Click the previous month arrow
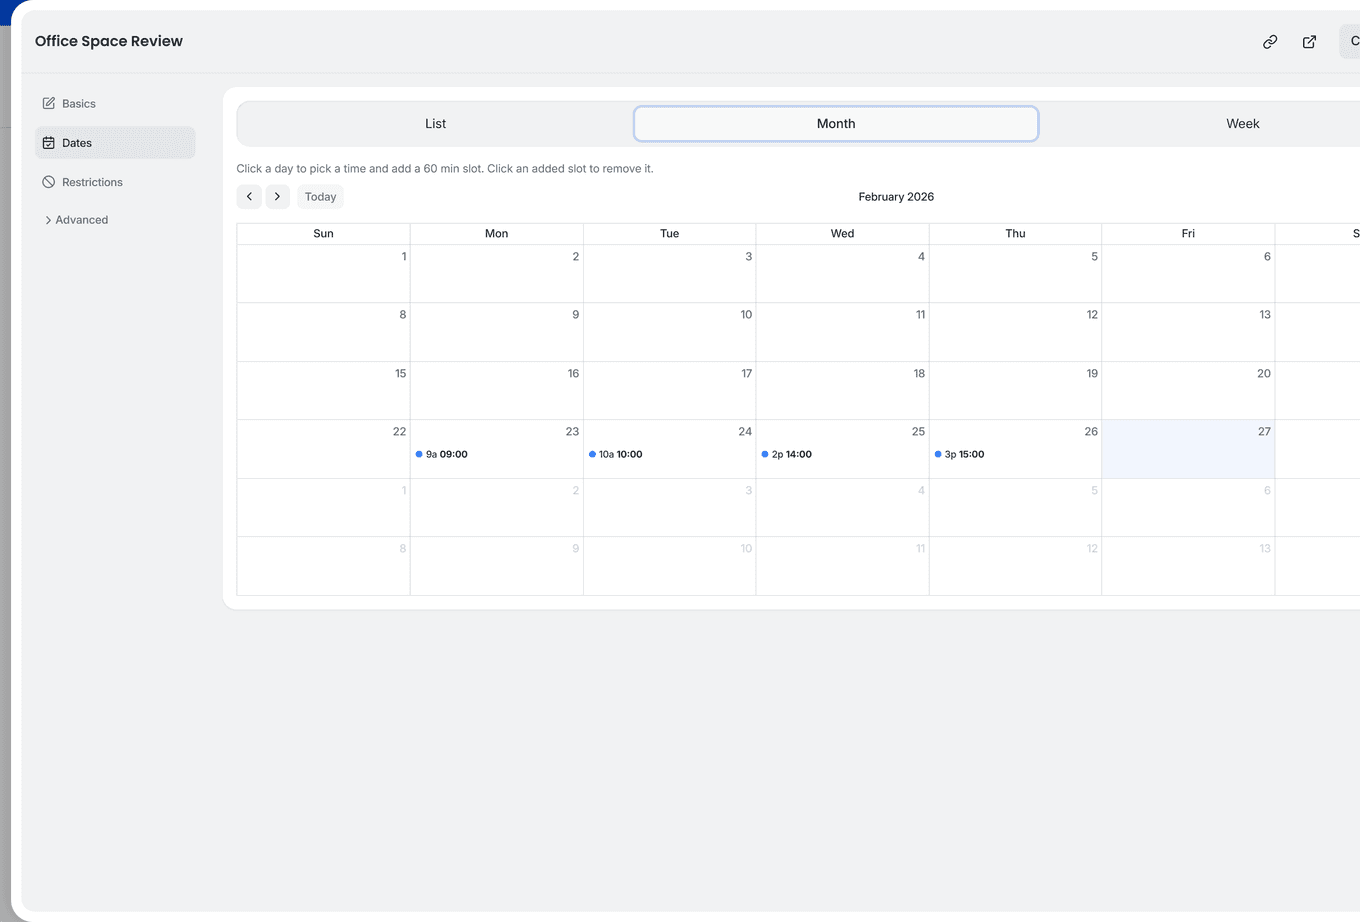 click(249, 196)
